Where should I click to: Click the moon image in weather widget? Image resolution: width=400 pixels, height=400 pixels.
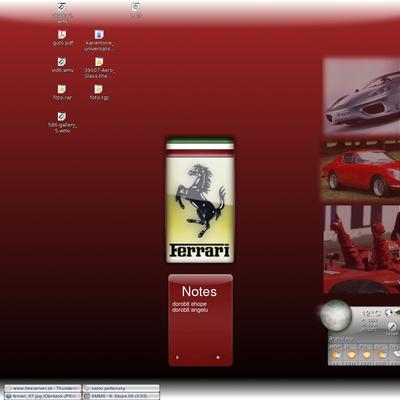pos(336,316)
